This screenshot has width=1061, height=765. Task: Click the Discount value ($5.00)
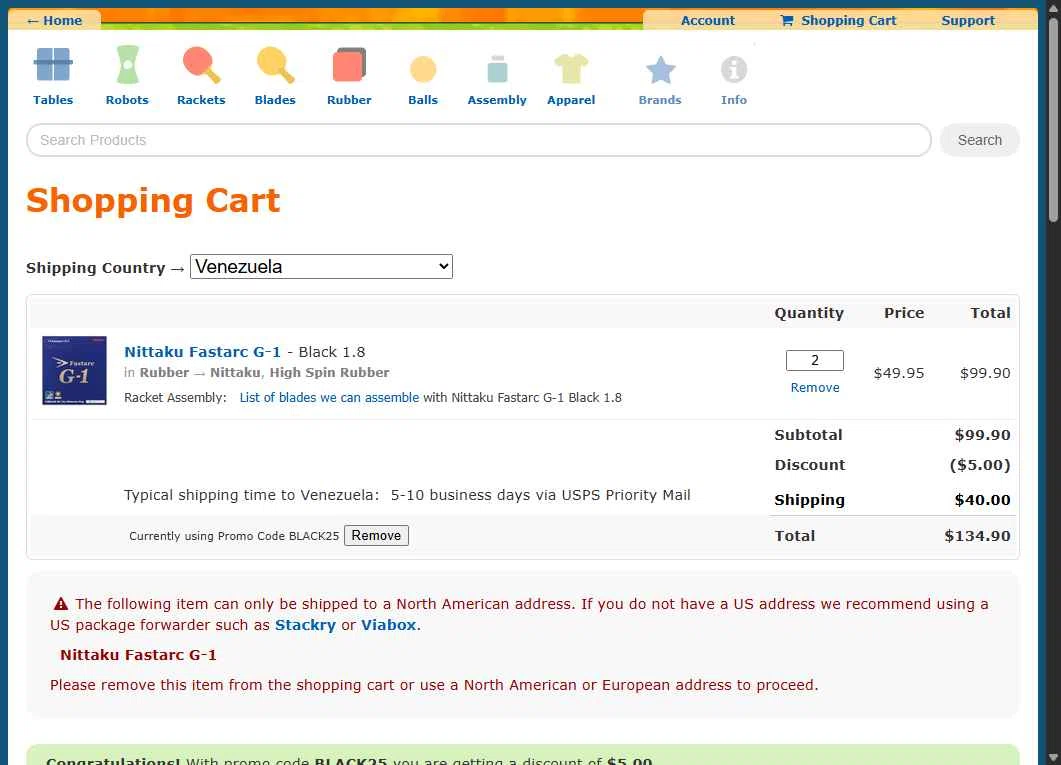(980, 465)
